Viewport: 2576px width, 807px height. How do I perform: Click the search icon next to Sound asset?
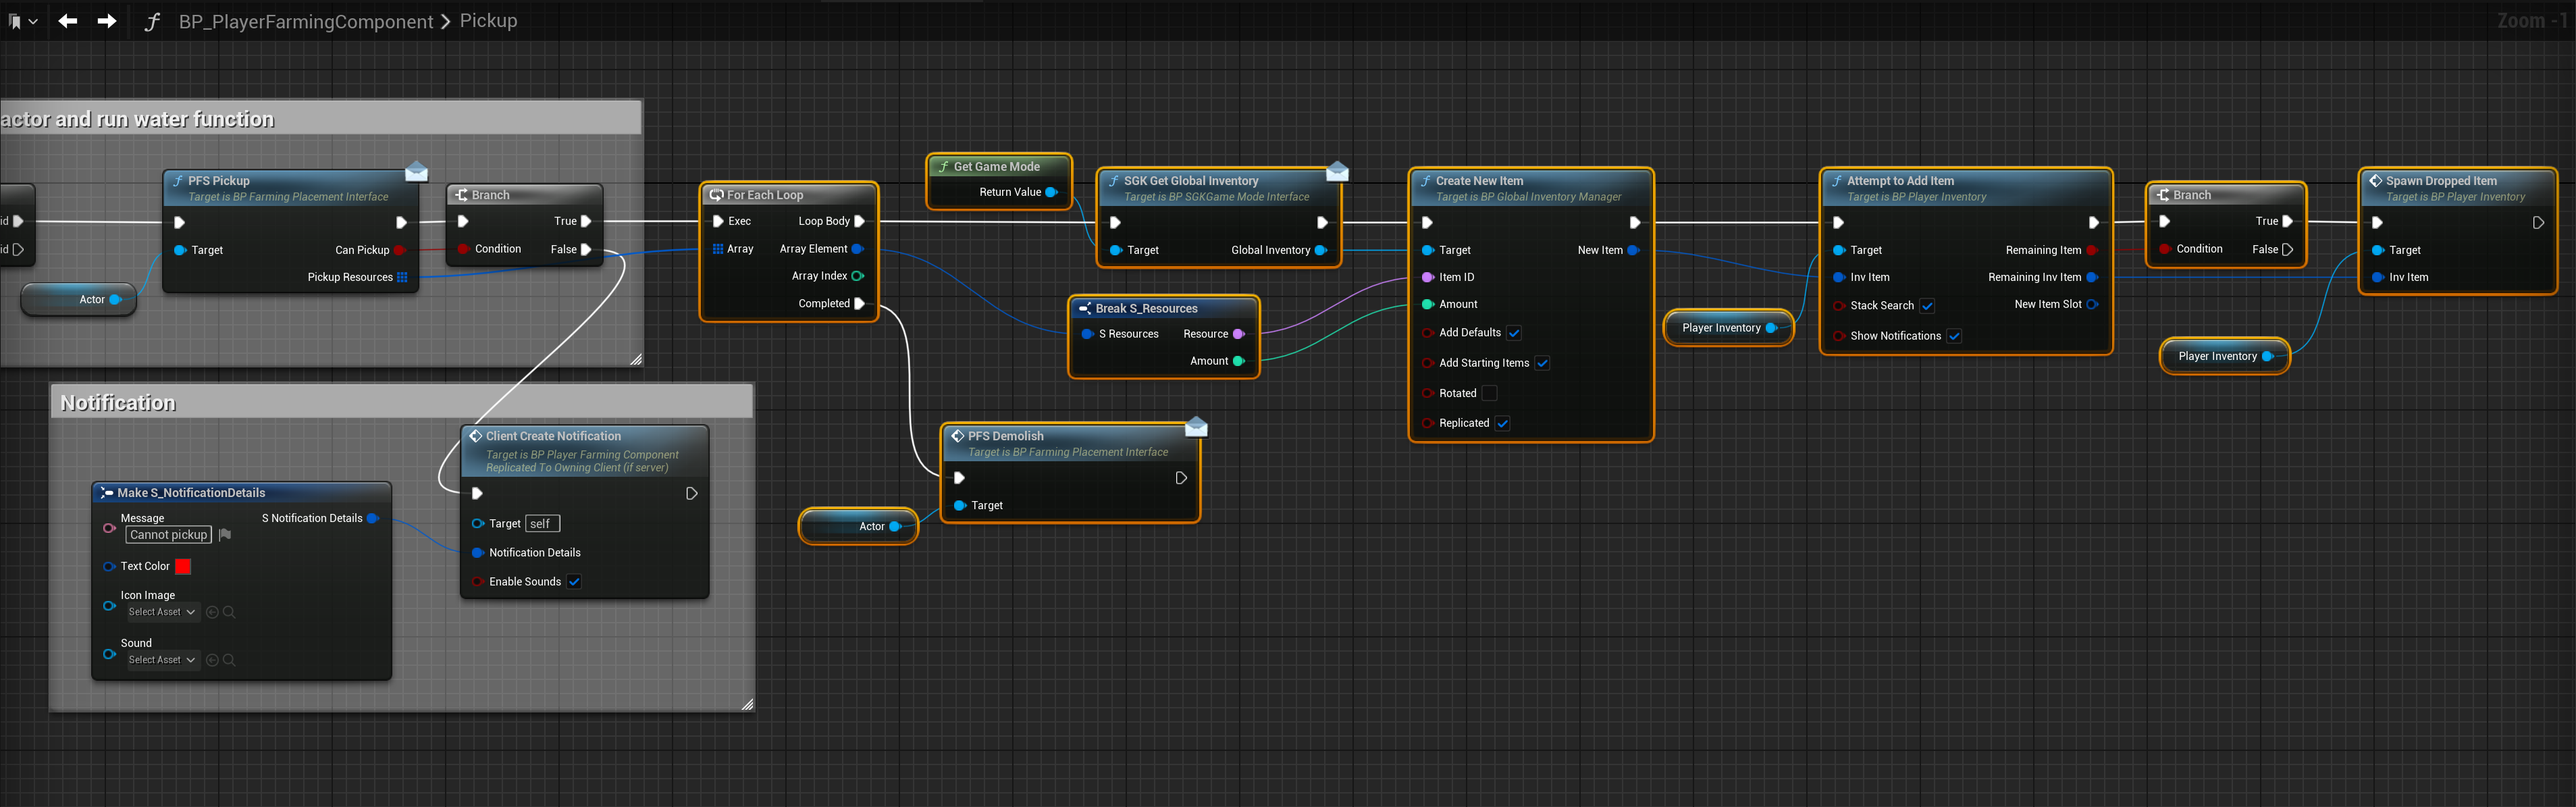click(229, 660)
